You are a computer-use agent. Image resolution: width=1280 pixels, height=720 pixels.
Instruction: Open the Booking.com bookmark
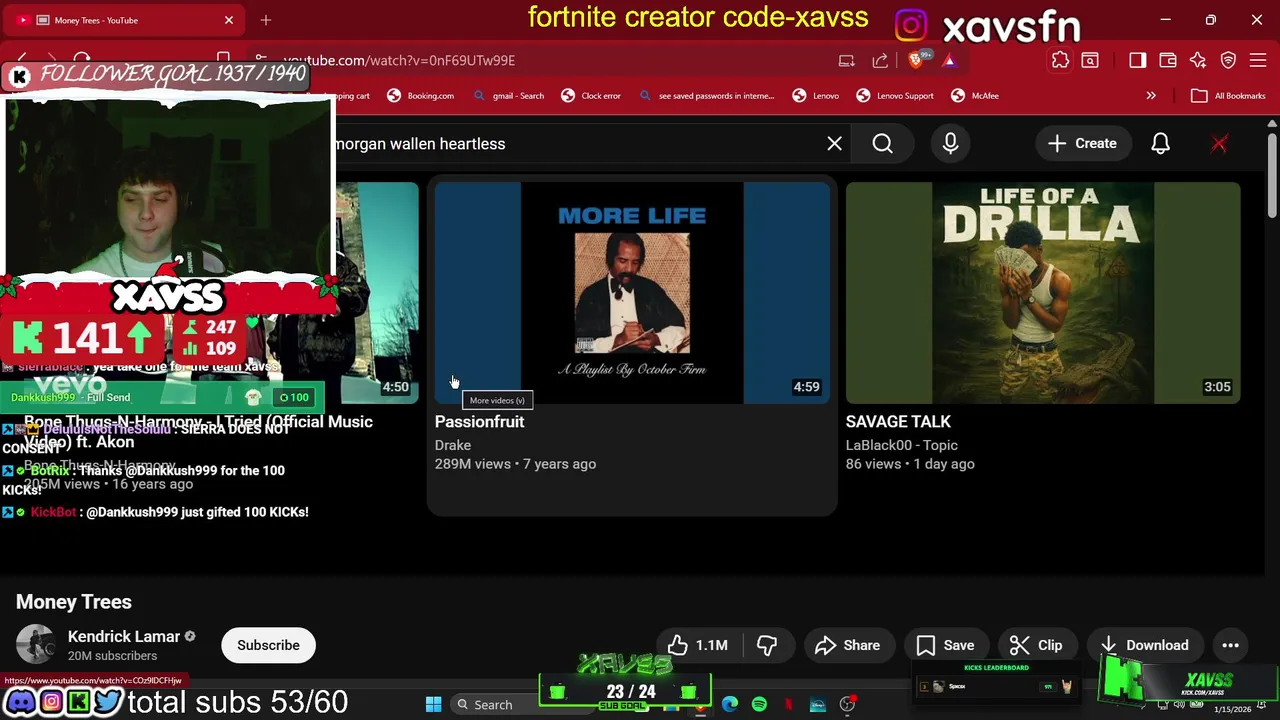tap(420, 96)
